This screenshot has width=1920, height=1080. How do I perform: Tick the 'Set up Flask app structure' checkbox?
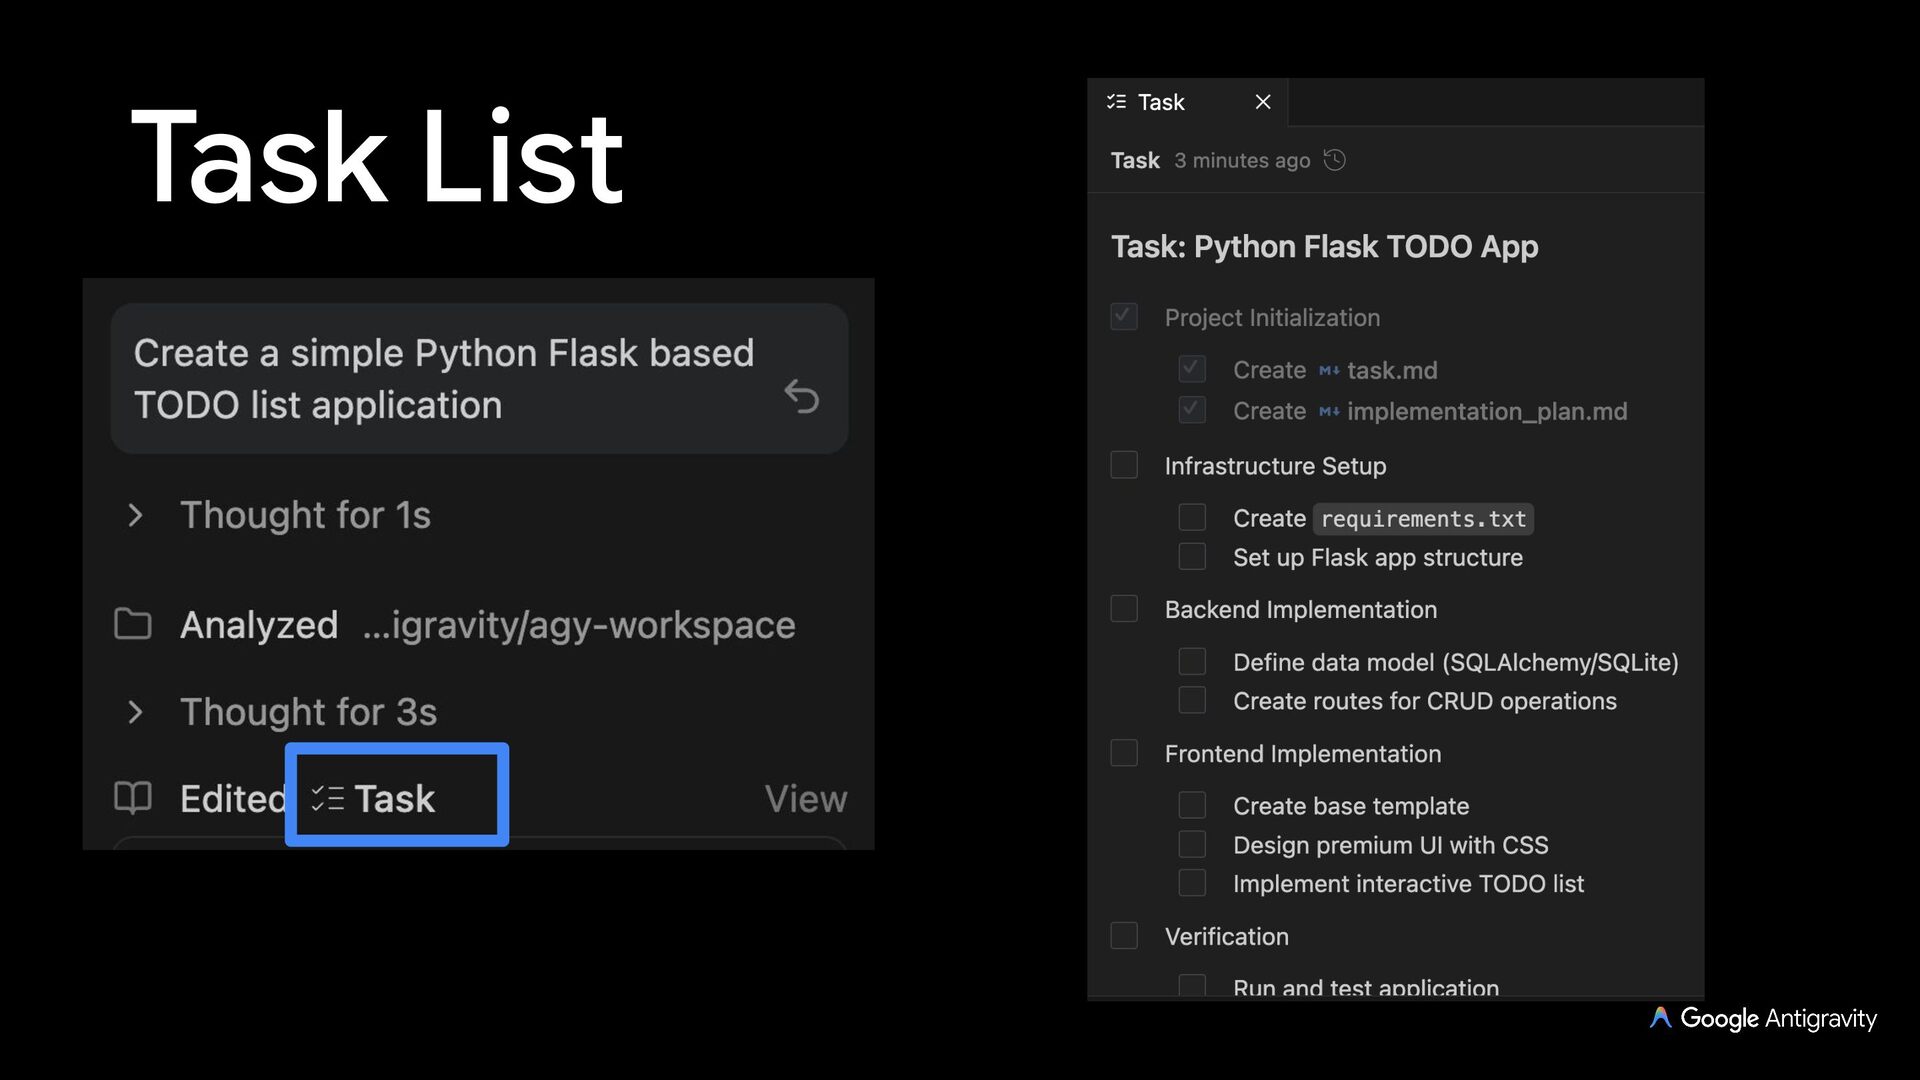click(x=1192, y=557)
